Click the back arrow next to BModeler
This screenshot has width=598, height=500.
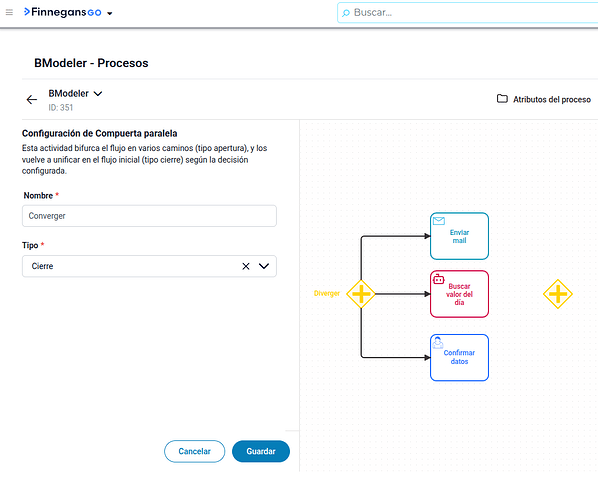coord(32,100)
